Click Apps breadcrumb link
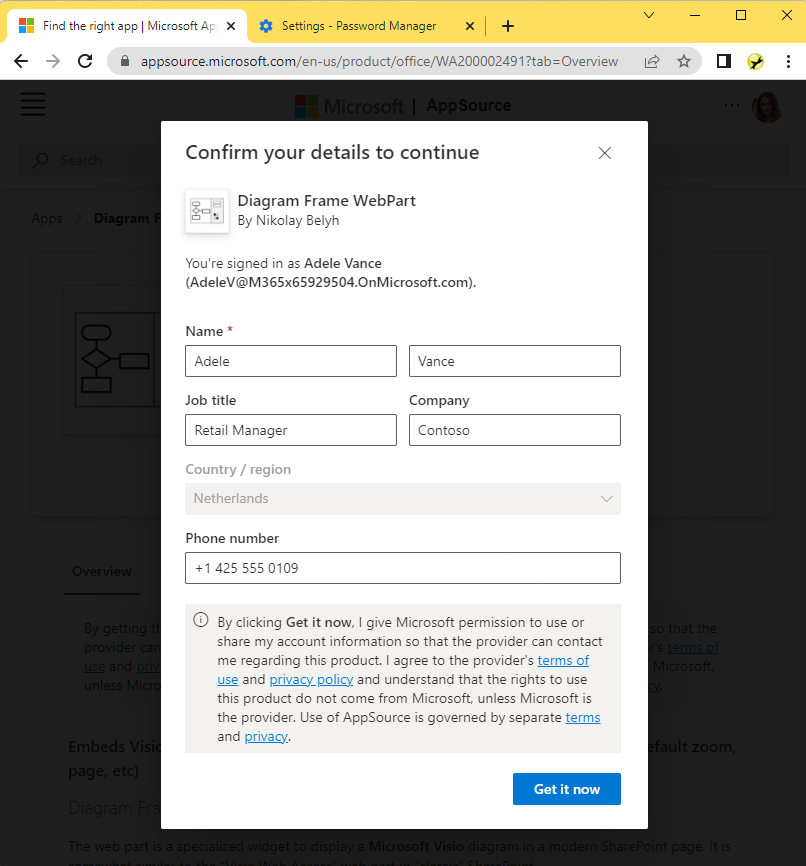Image resolution: width=806 pixels, height=866 pixels. point(47,218)
